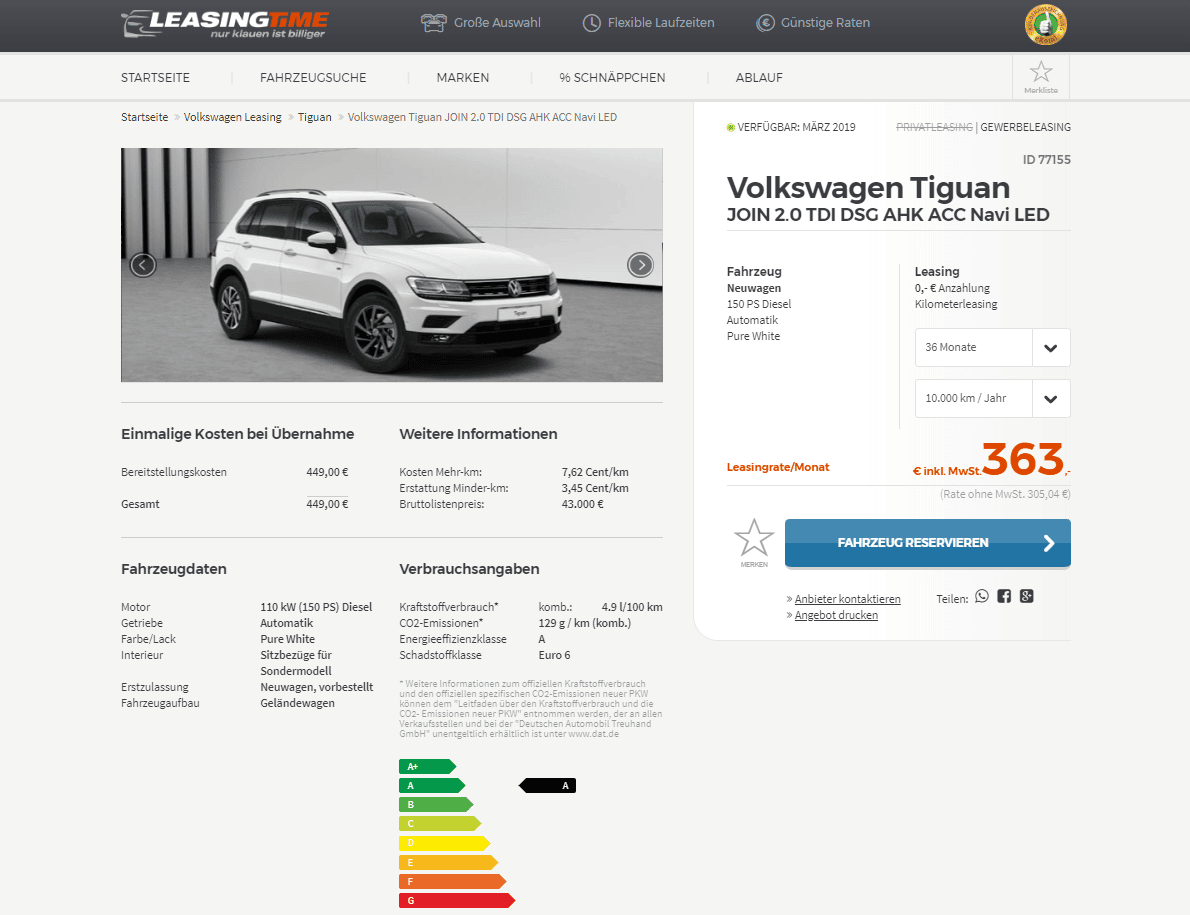The image size is (1190, 915).
Task: Toggle the Merken star beside reserve button
Action: coord(754,542)
